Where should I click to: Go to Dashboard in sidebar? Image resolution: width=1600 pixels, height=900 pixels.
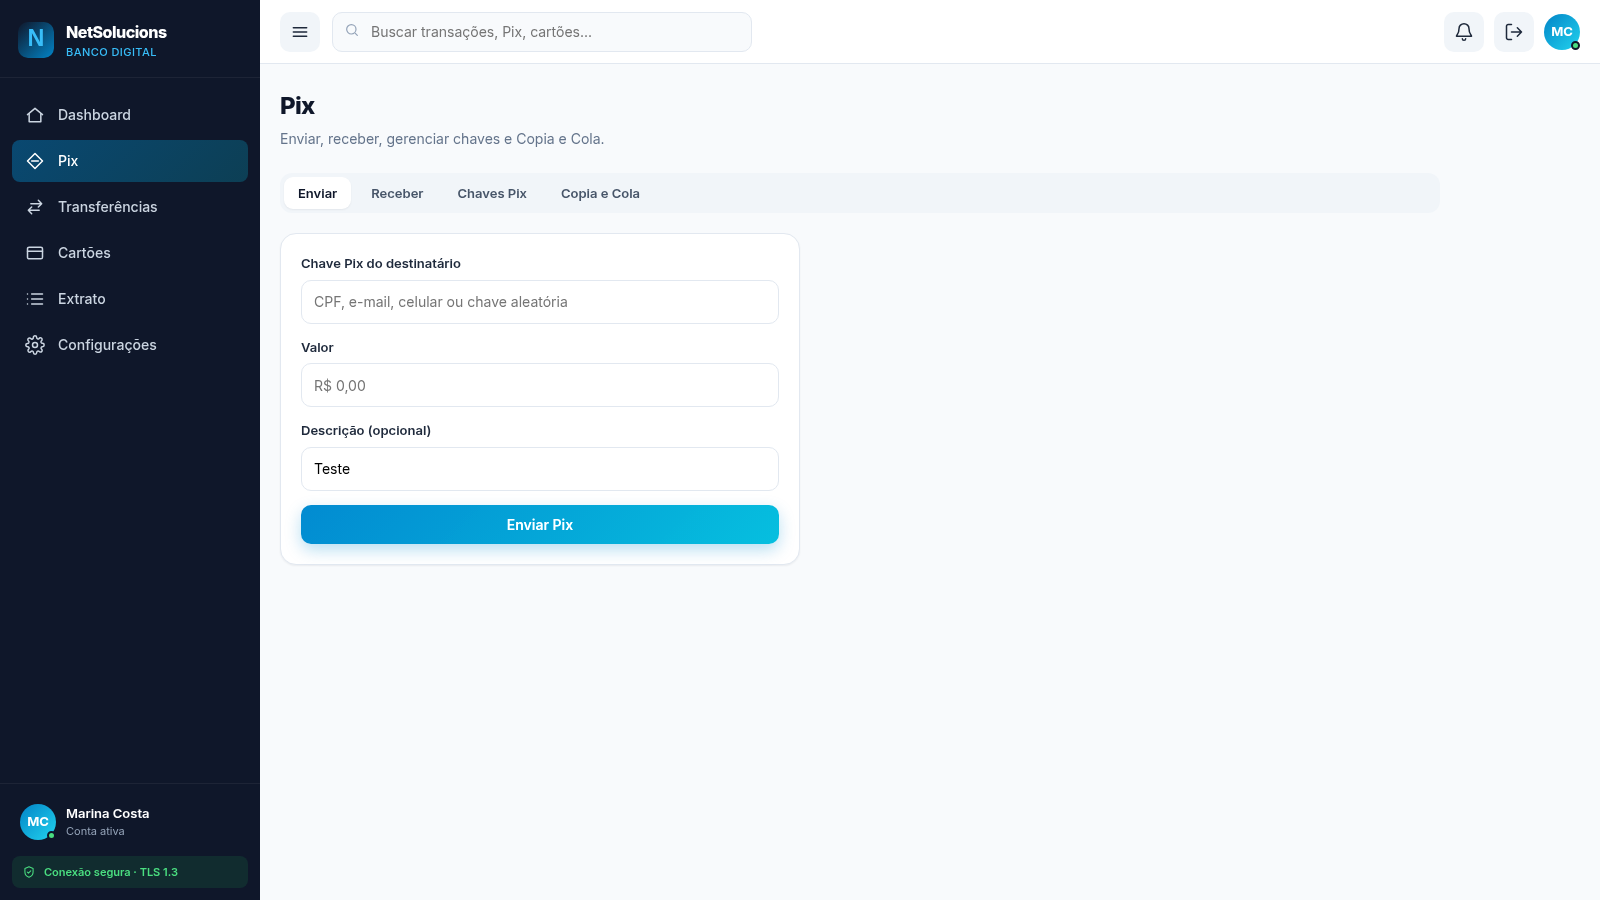[x=130, y=115]
